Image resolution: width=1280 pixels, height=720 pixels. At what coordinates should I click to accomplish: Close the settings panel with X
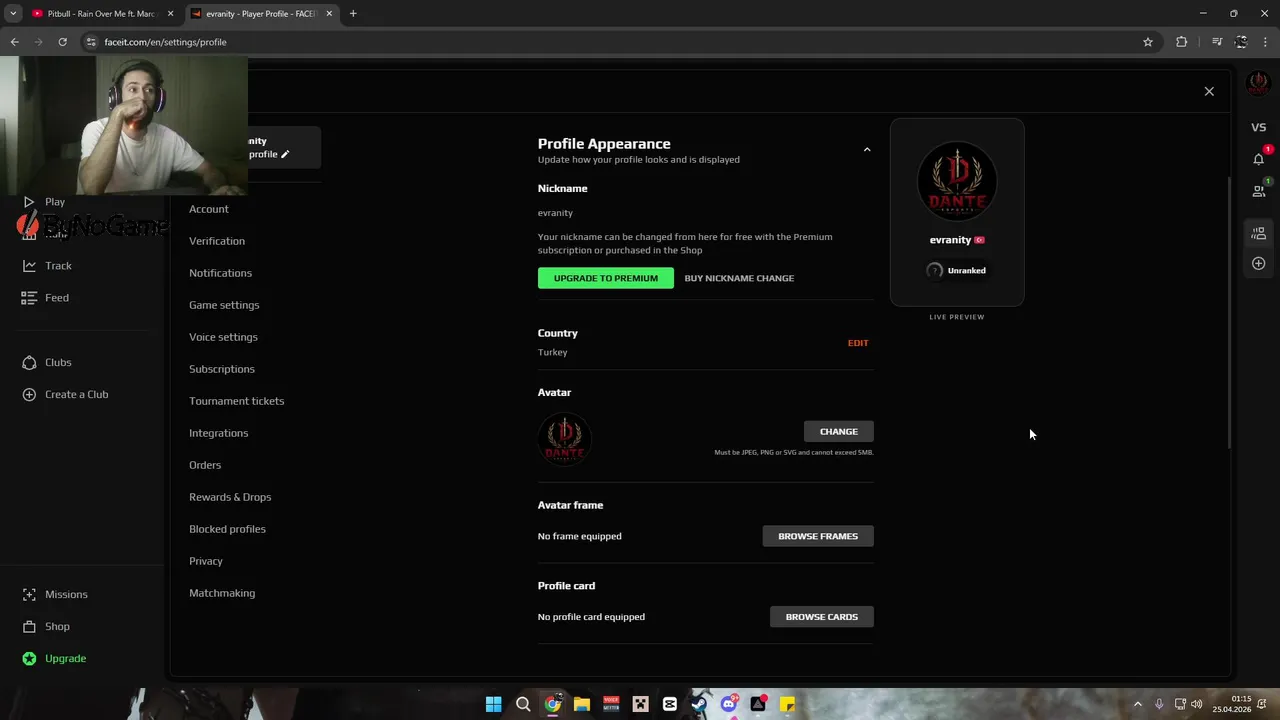1209,91
